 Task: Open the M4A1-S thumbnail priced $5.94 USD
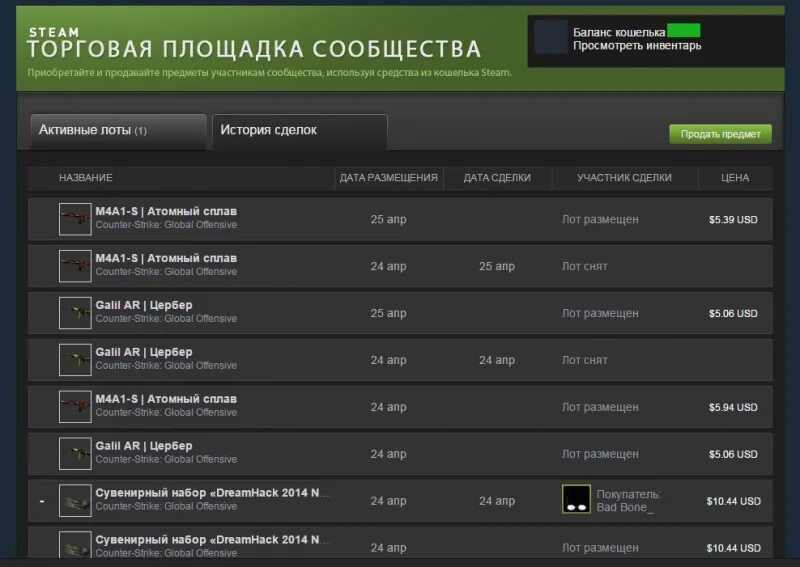click(75, 407)
